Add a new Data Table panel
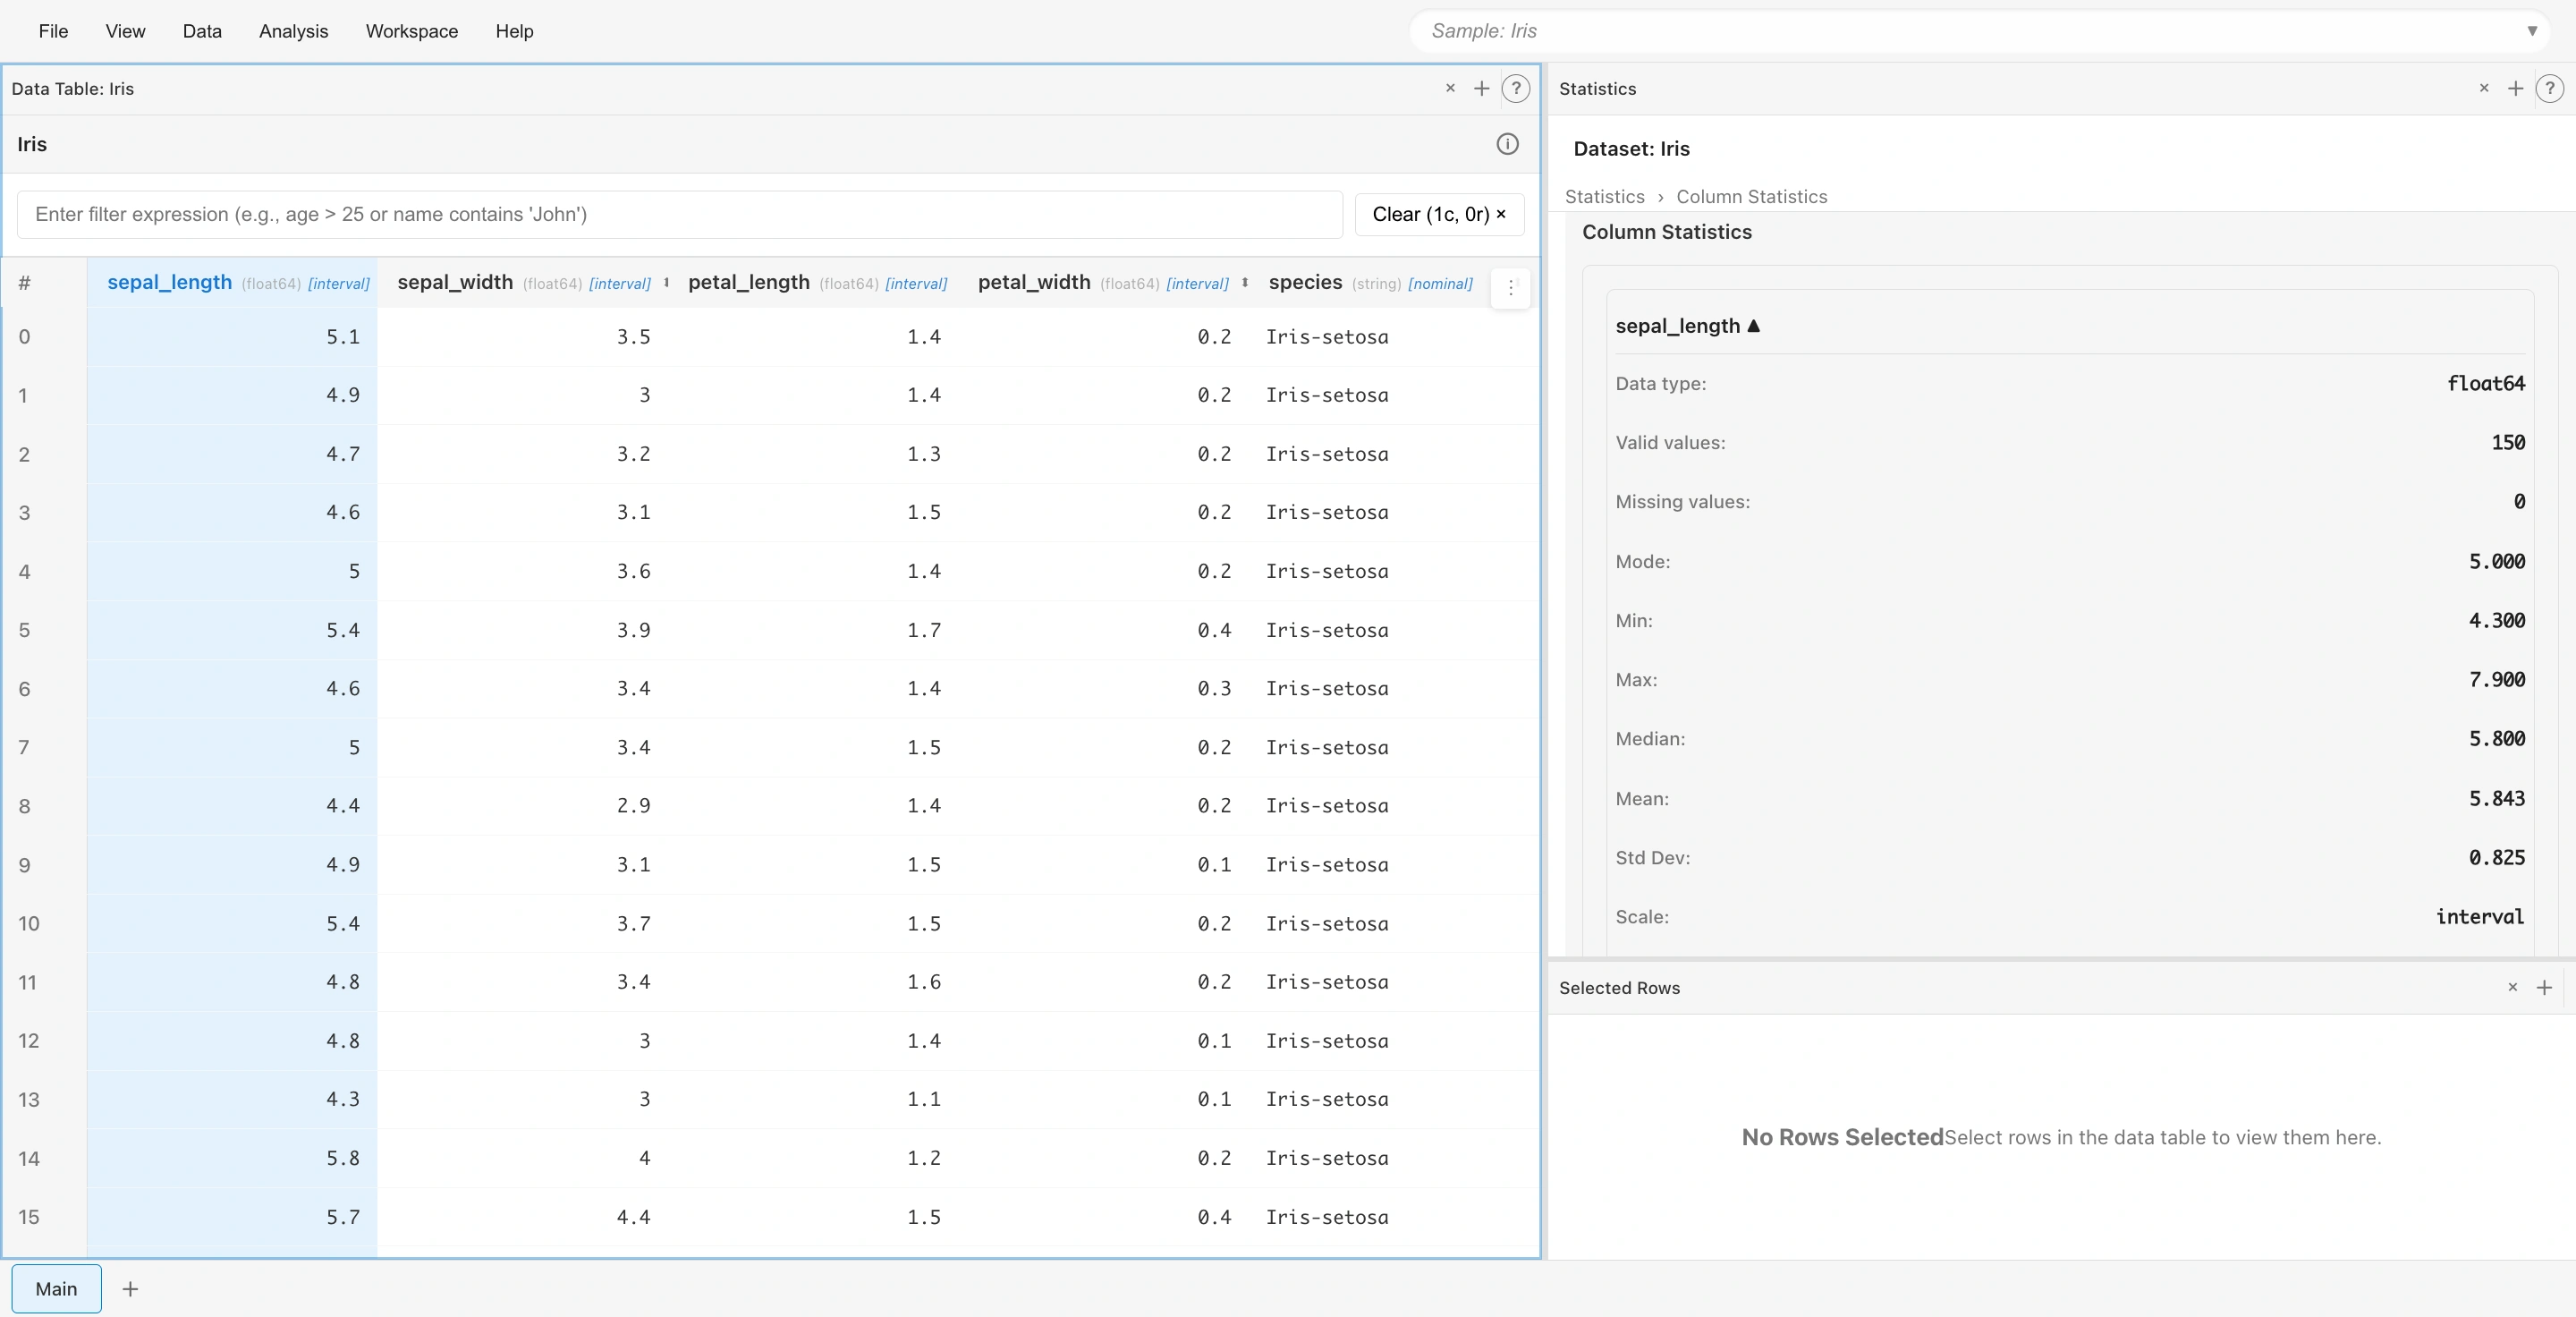The height and width of the screenshot is (1317, 2576). coord(1482,89)
